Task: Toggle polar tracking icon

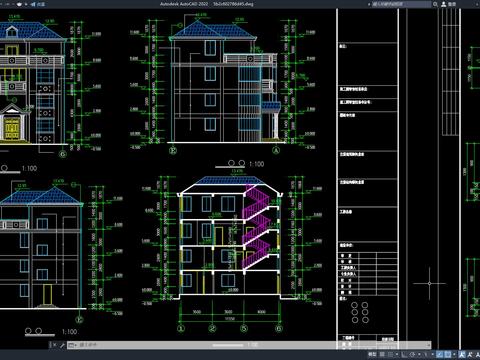Action: click(412, 354)
